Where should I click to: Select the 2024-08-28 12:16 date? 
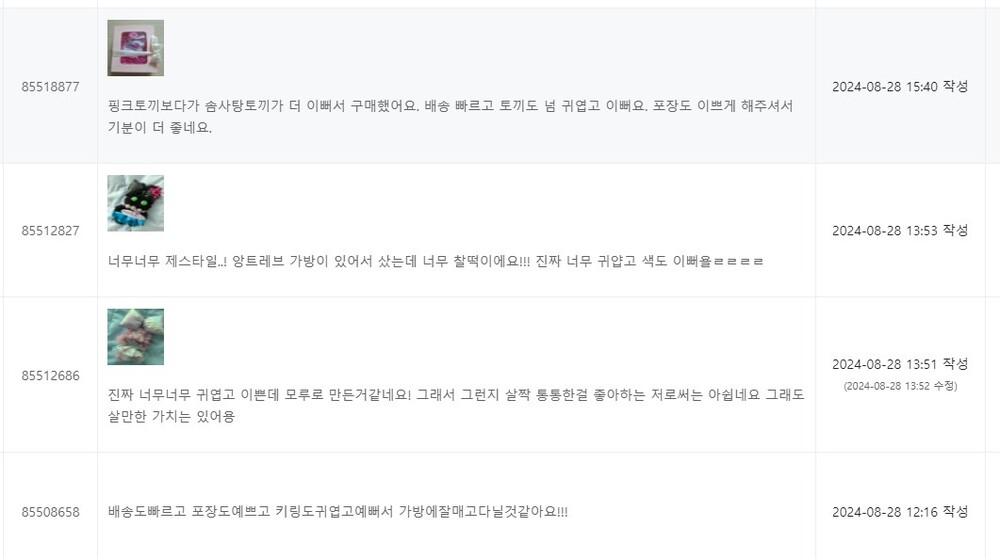tap(884, 512)
